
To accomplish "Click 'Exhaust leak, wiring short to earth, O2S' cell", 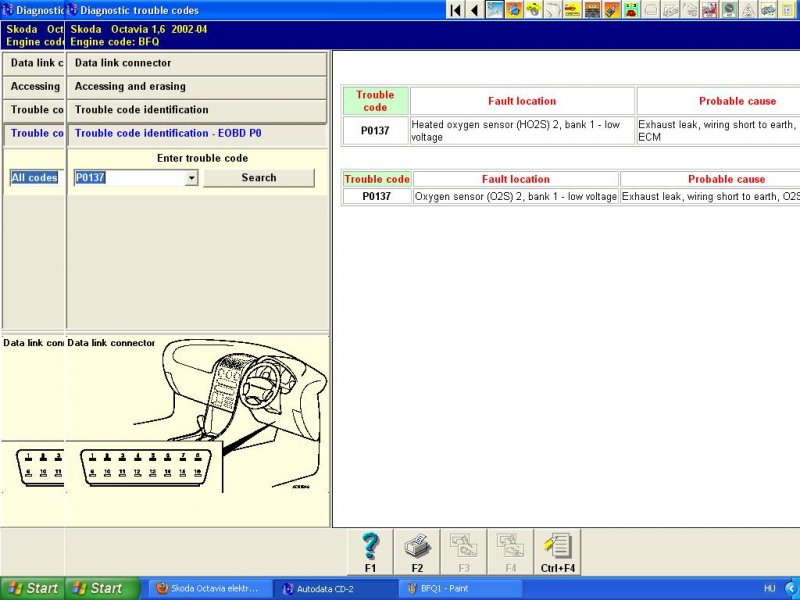I will [x=710, y=196].
